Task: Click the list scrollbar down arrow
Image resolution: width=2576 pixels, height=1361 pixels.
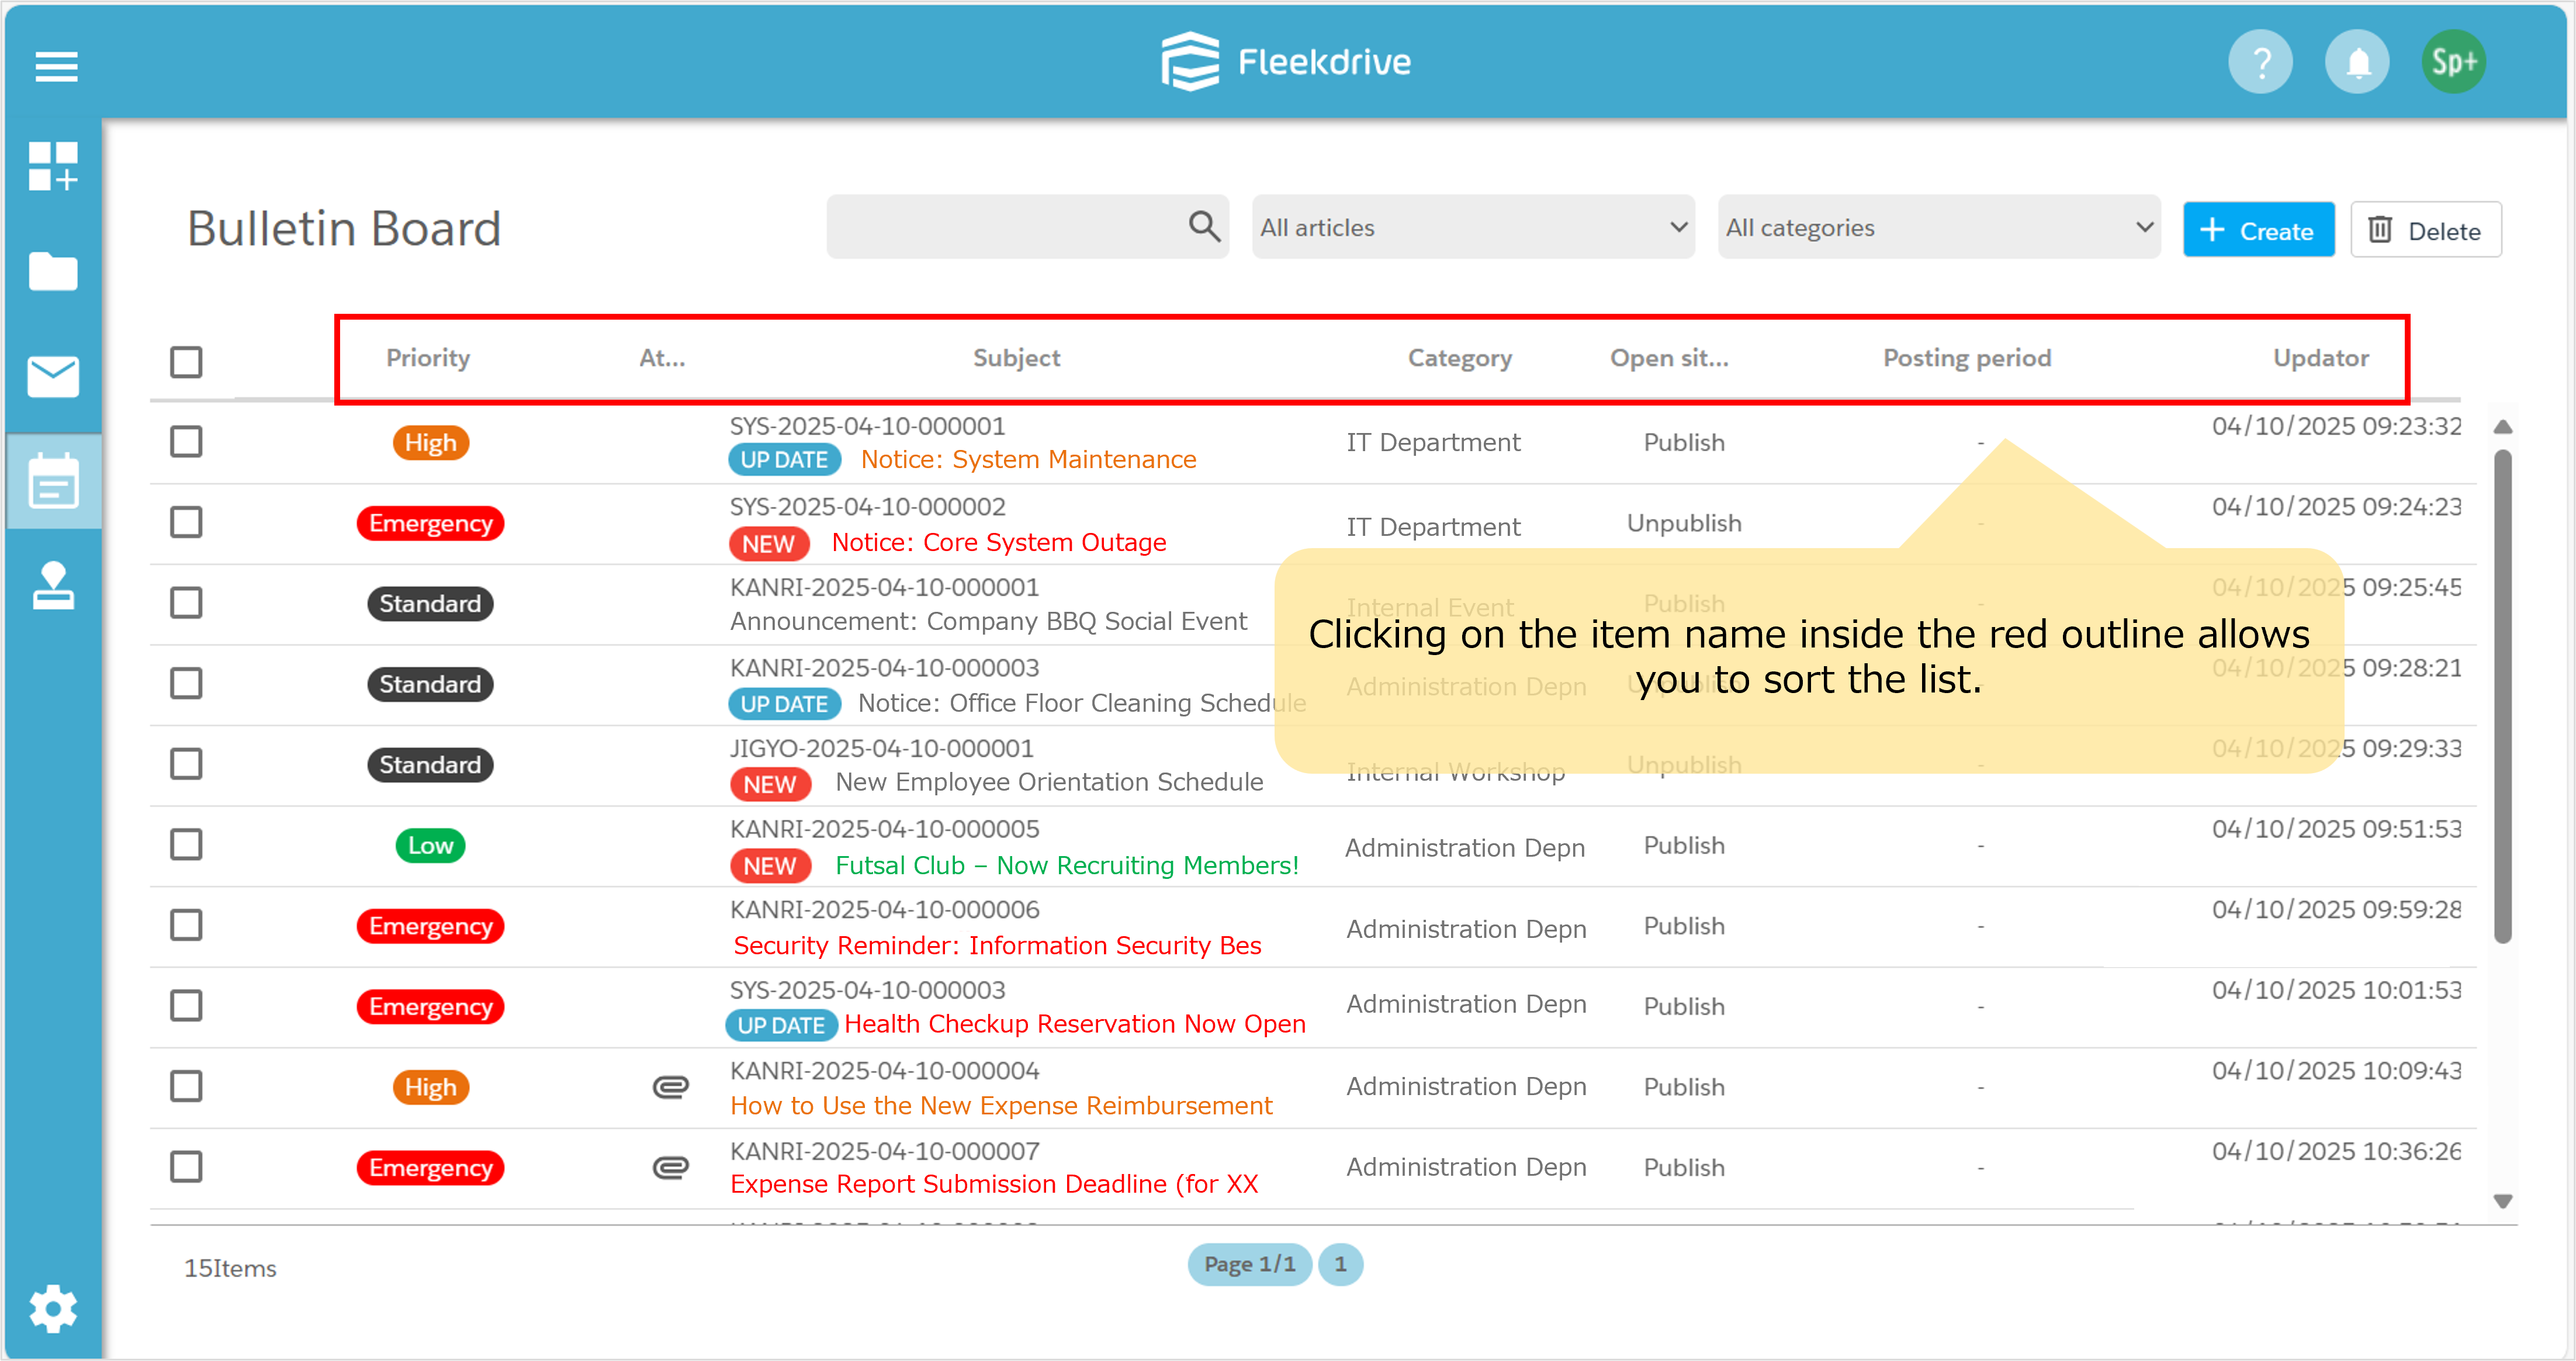Action: click(2503, 1201)
